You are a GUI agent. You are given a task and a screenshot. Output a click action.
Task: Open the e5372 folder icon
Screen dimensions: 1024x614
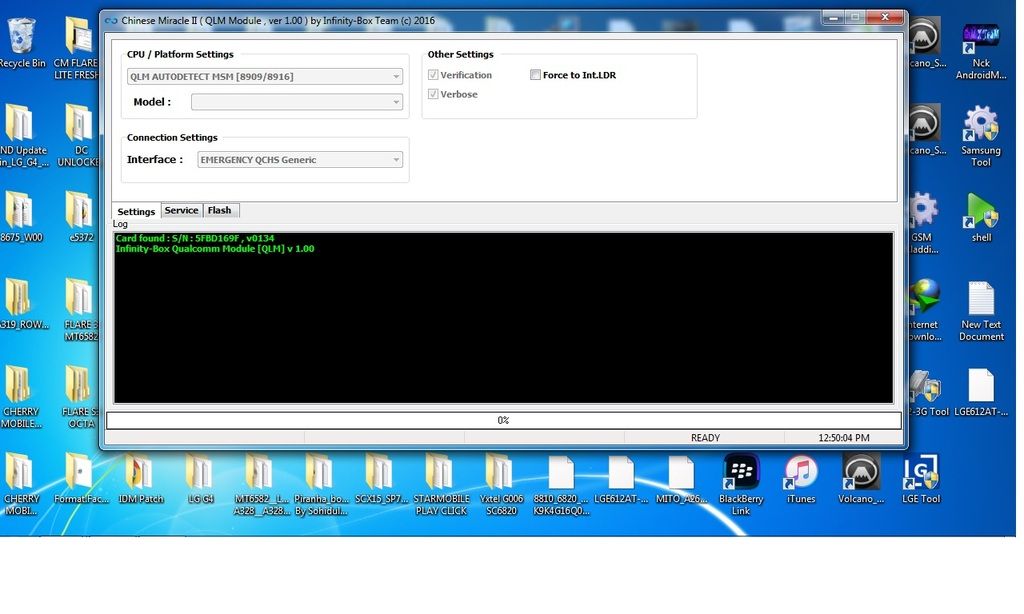click(81, 216)
